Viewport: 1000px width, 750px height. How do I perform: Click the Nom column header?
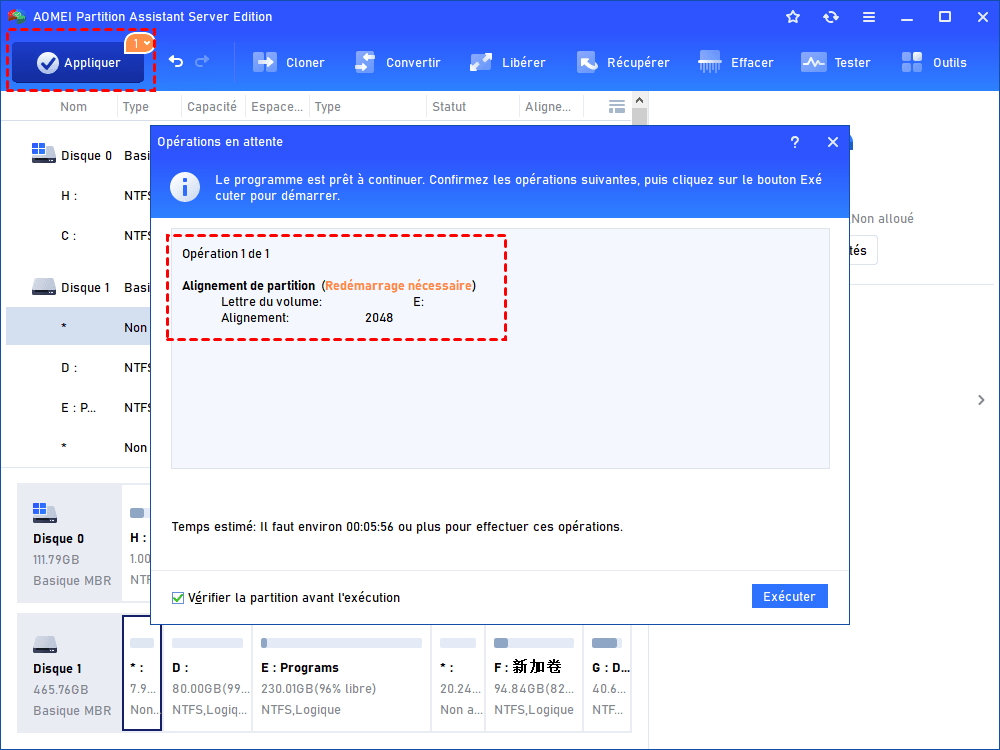coord(73,107)
